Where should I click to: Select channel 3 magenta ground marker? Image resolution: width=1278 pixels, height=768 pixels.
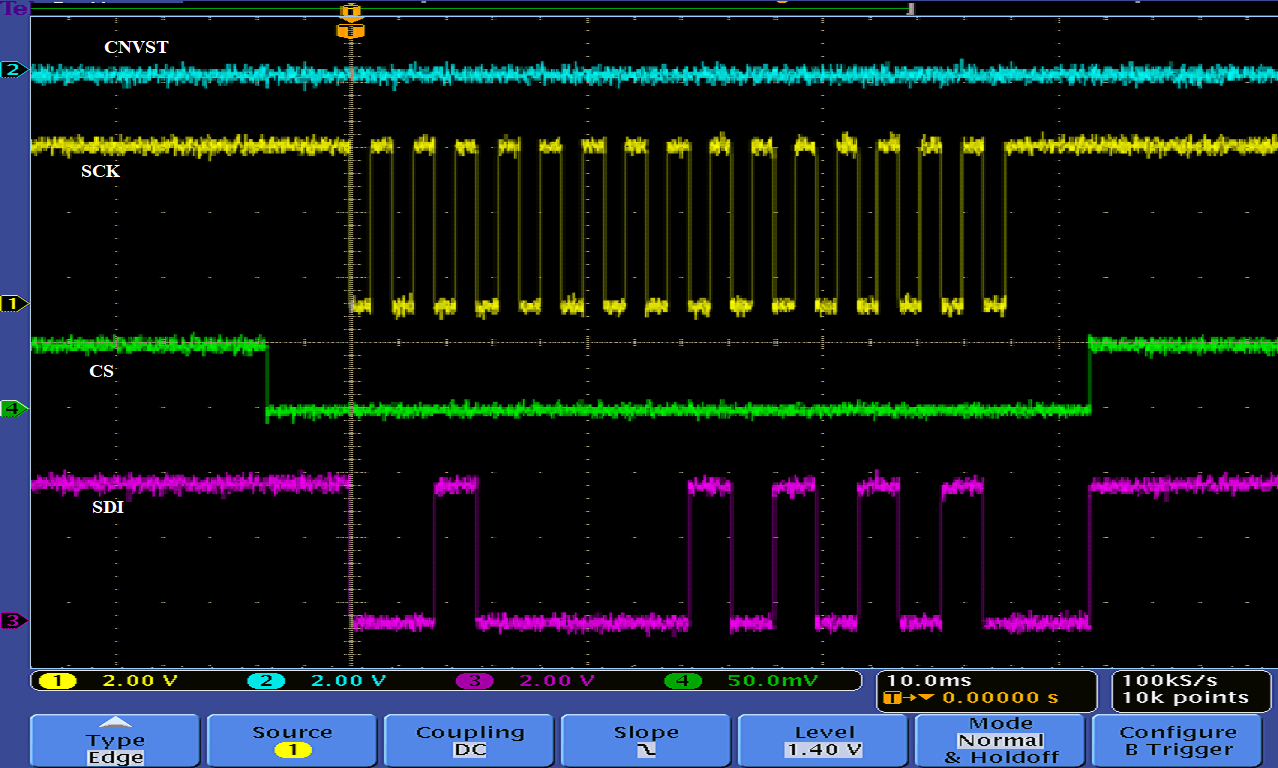click(x=14, y=621)
